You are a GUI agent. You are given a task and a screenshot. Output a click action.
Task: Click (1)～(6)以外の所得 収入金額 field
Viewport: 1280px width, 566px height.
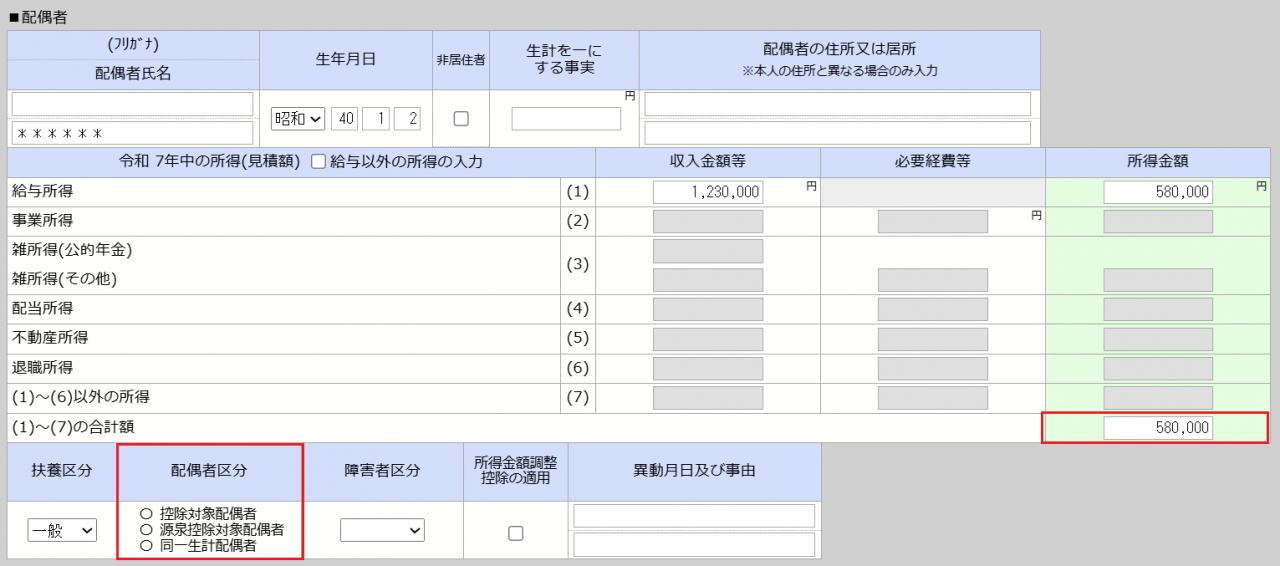click(x=708, y=398)
